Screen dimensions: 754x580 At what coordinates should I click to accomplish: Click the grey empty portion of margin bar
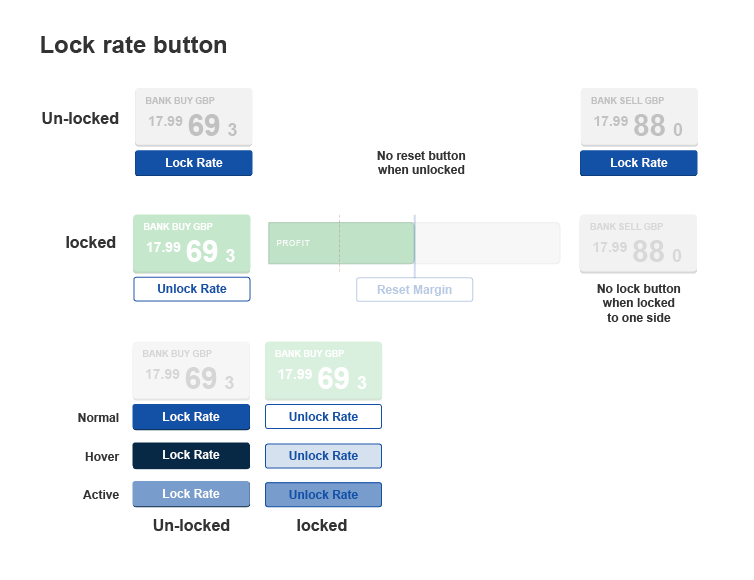tap(487, 243)
